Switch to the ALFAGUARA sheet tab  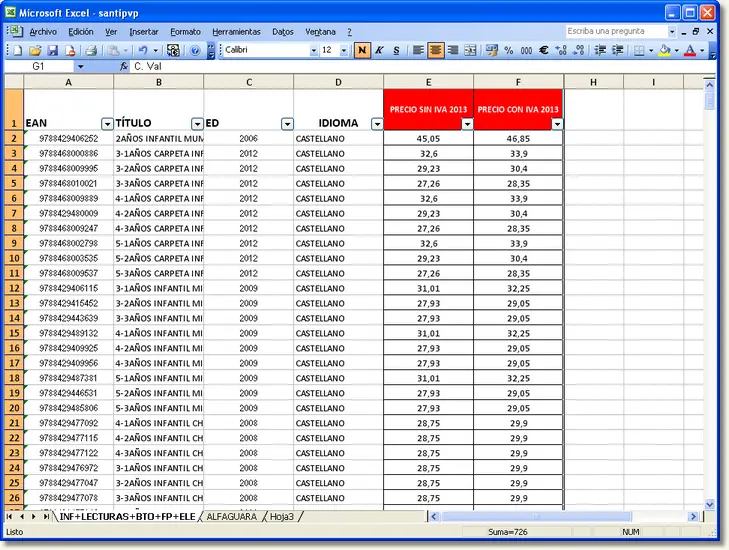[x=231, y=517]
